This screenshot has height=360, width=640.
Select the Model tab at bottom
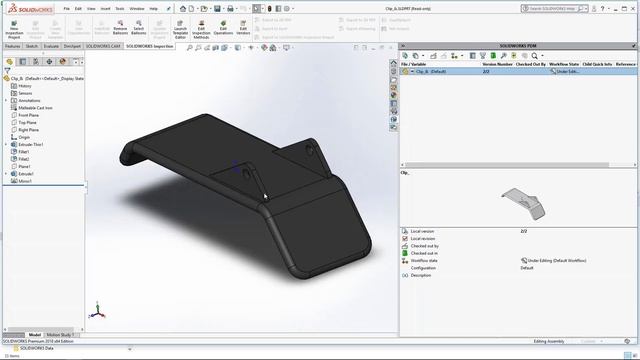point(35,335)
